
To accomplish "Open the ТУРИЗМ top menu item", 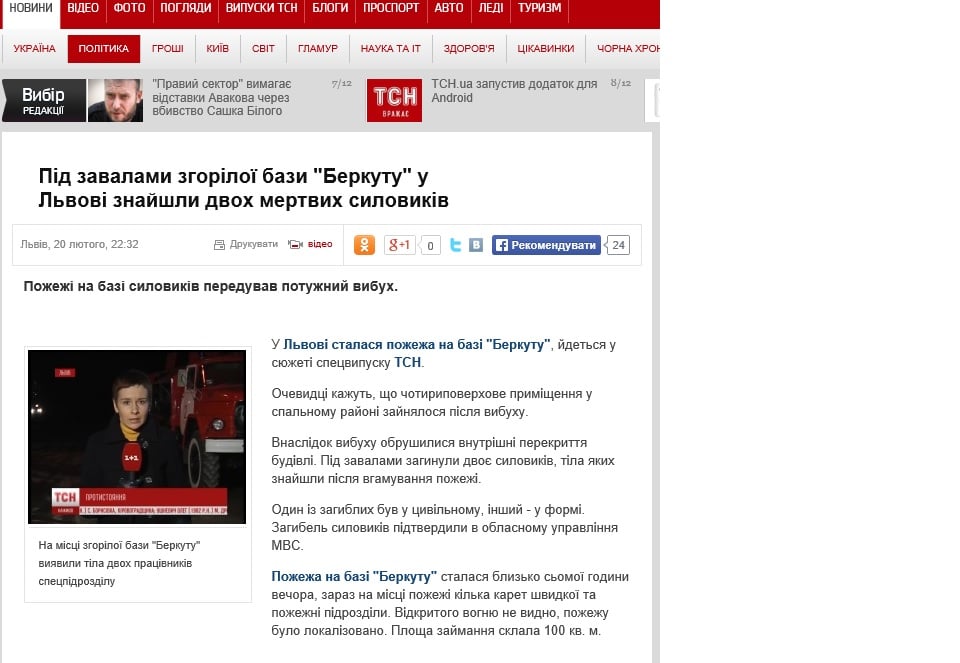I will 539,8.
